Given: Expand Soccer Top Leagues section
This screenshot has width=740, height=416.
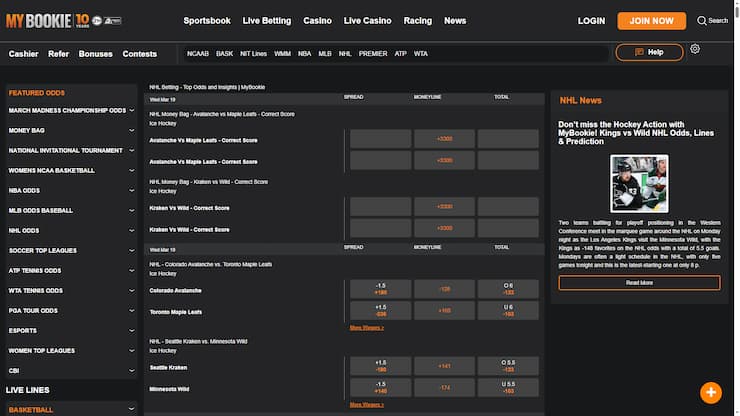Looking at the screenshot, I should pyautogui.click(x=71, y=251).
